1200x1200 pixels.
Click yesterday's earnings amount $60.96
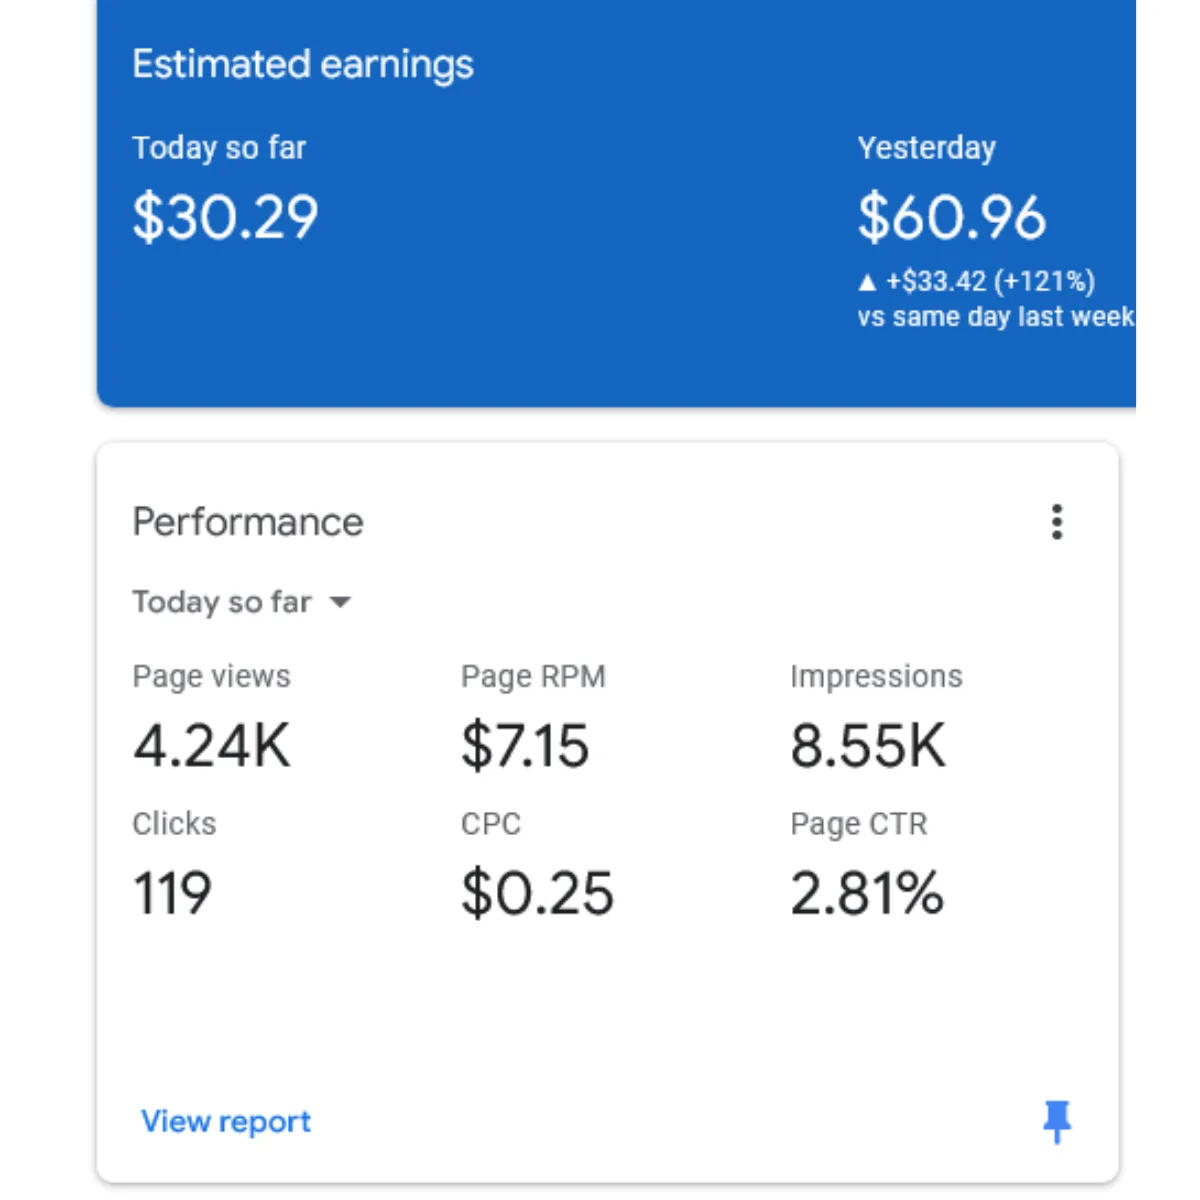click(951, 217)
